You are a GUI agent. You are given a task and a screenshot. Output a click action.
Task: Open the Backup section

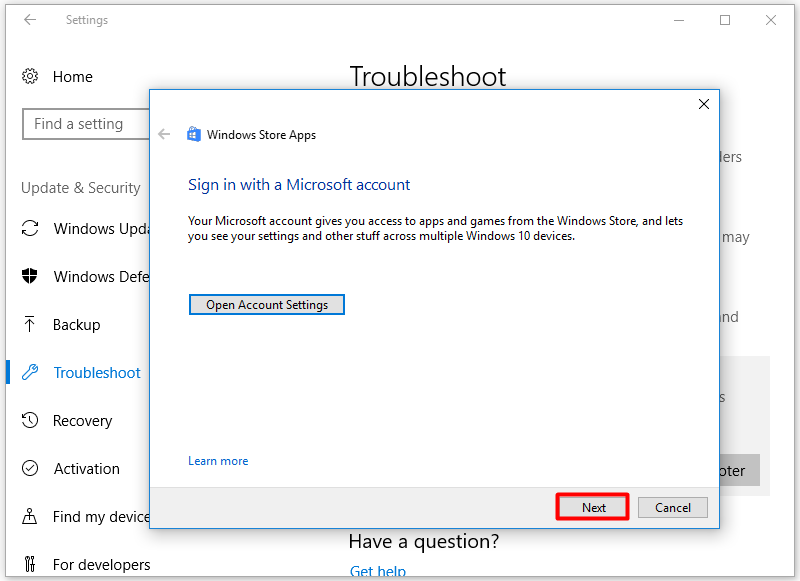point(77,324)
